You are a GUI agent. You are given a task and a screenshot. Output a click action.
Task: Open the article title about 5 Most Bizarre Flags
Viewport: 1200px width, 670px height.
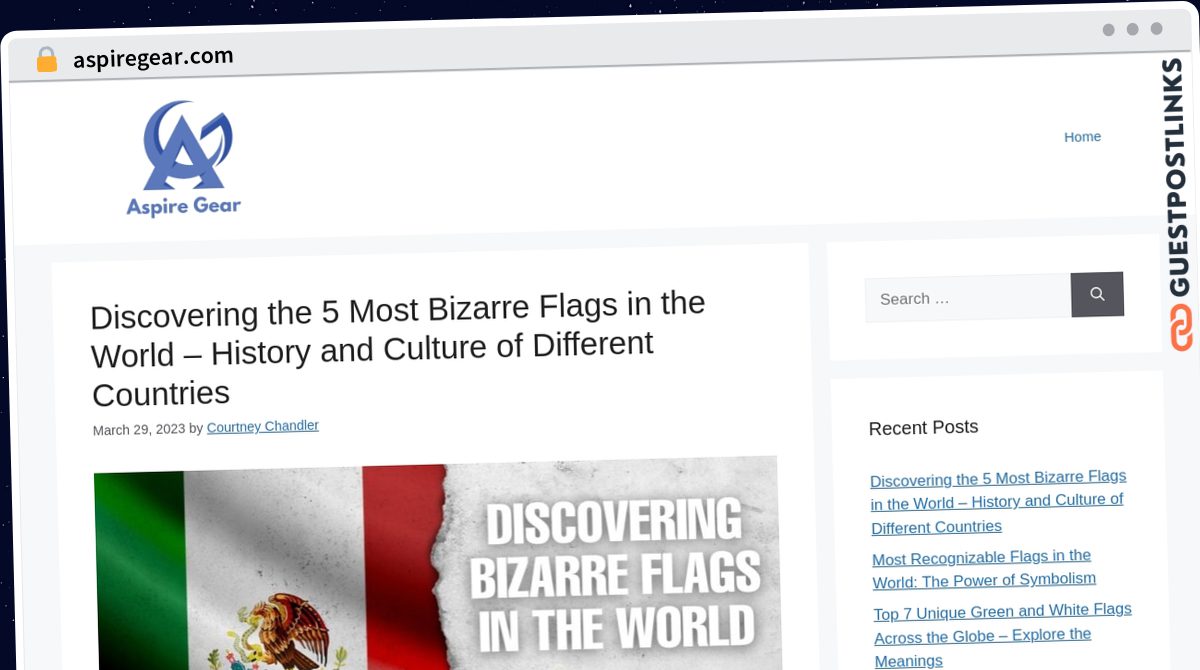[398, 348]
